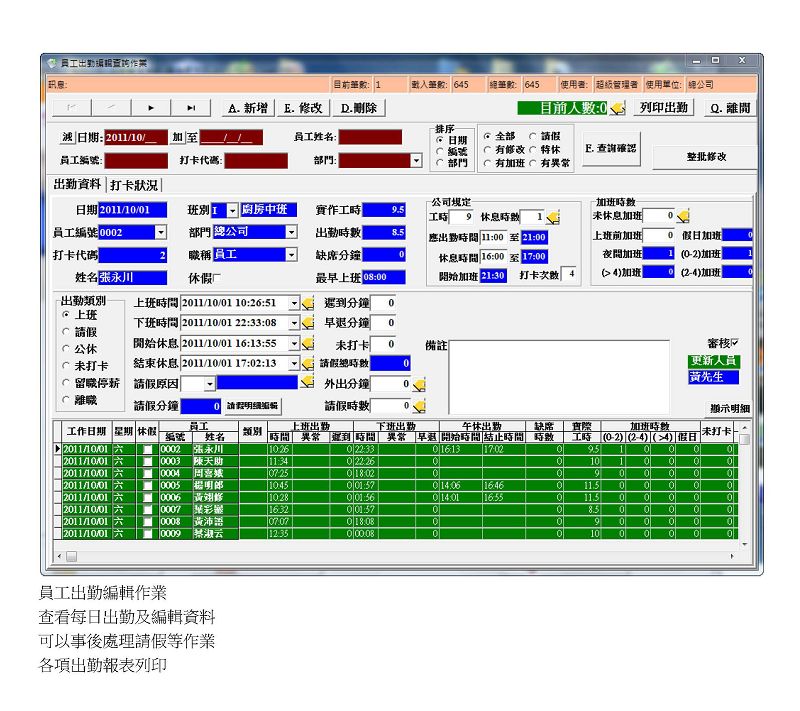Click the 列印出勤 print button

(664, 108)
